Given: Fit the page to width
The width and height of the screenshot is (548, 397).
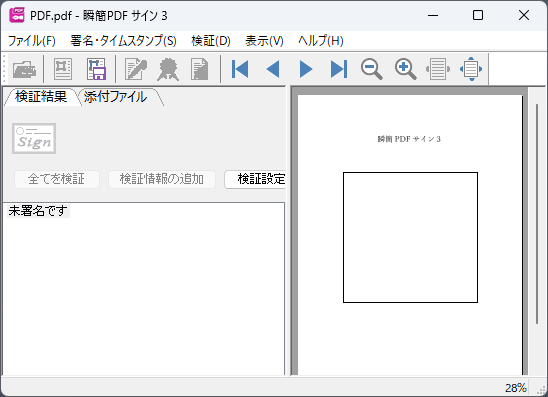Looking at the screenshot, I should coord(438,69).
